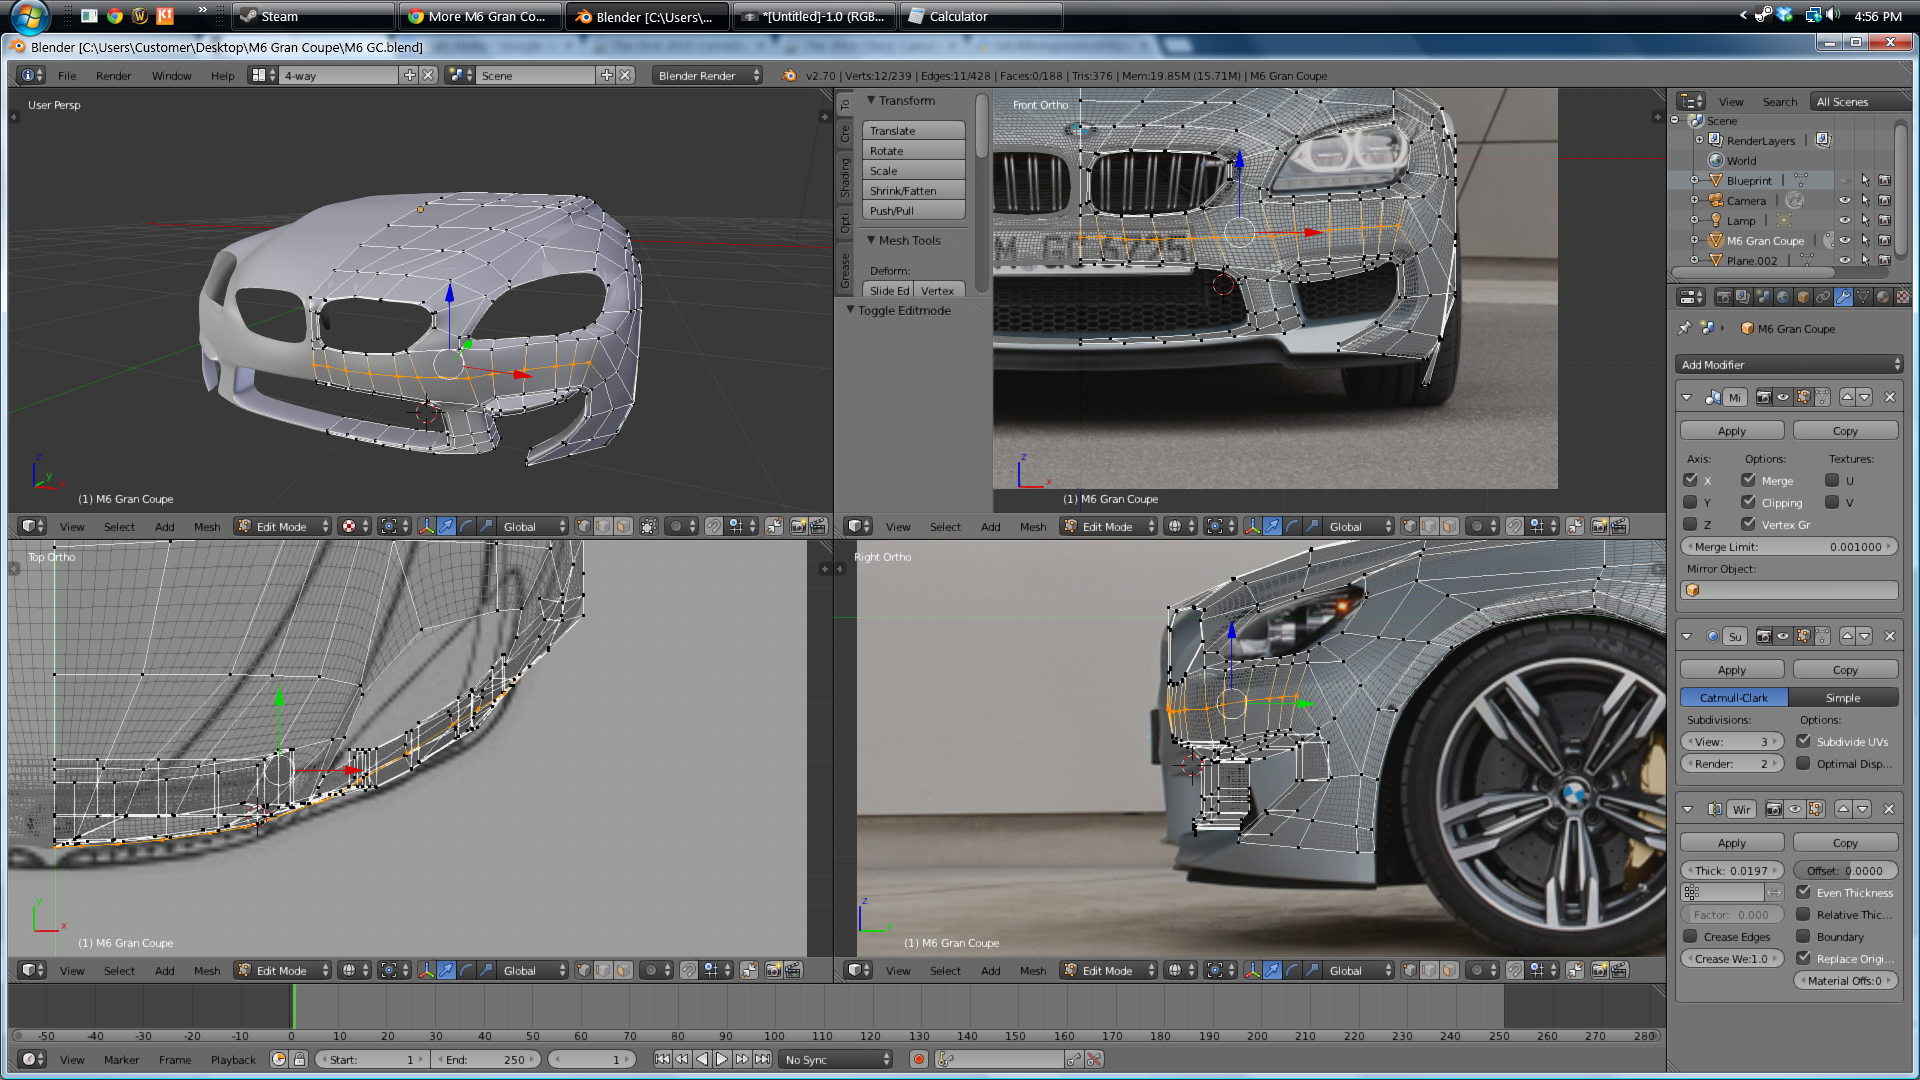Open the File menu
1920x1080 pixels.
[x=67, y=75]
